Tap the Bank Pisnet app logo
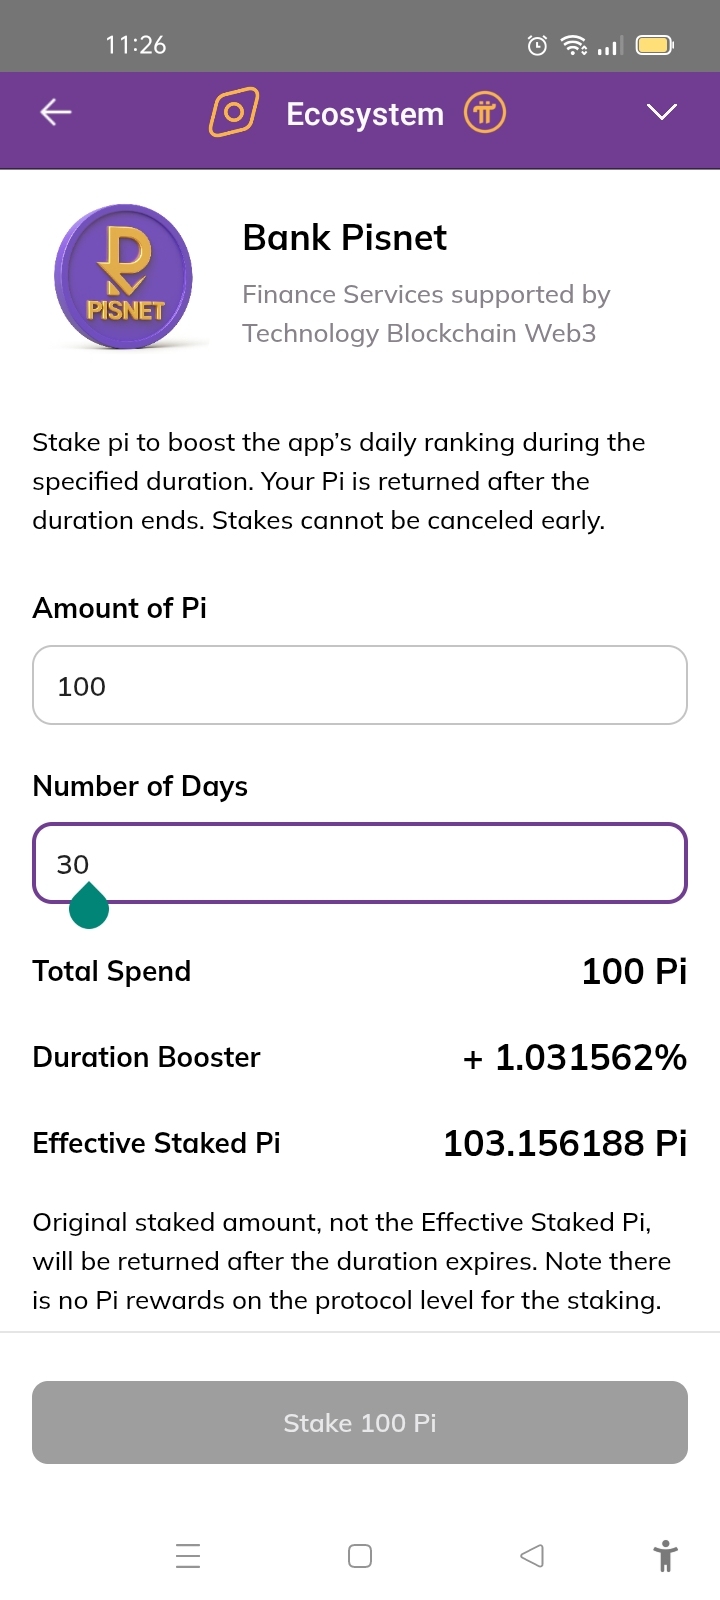The height and width of the screenshot is (1600, 720). (123, 277)
